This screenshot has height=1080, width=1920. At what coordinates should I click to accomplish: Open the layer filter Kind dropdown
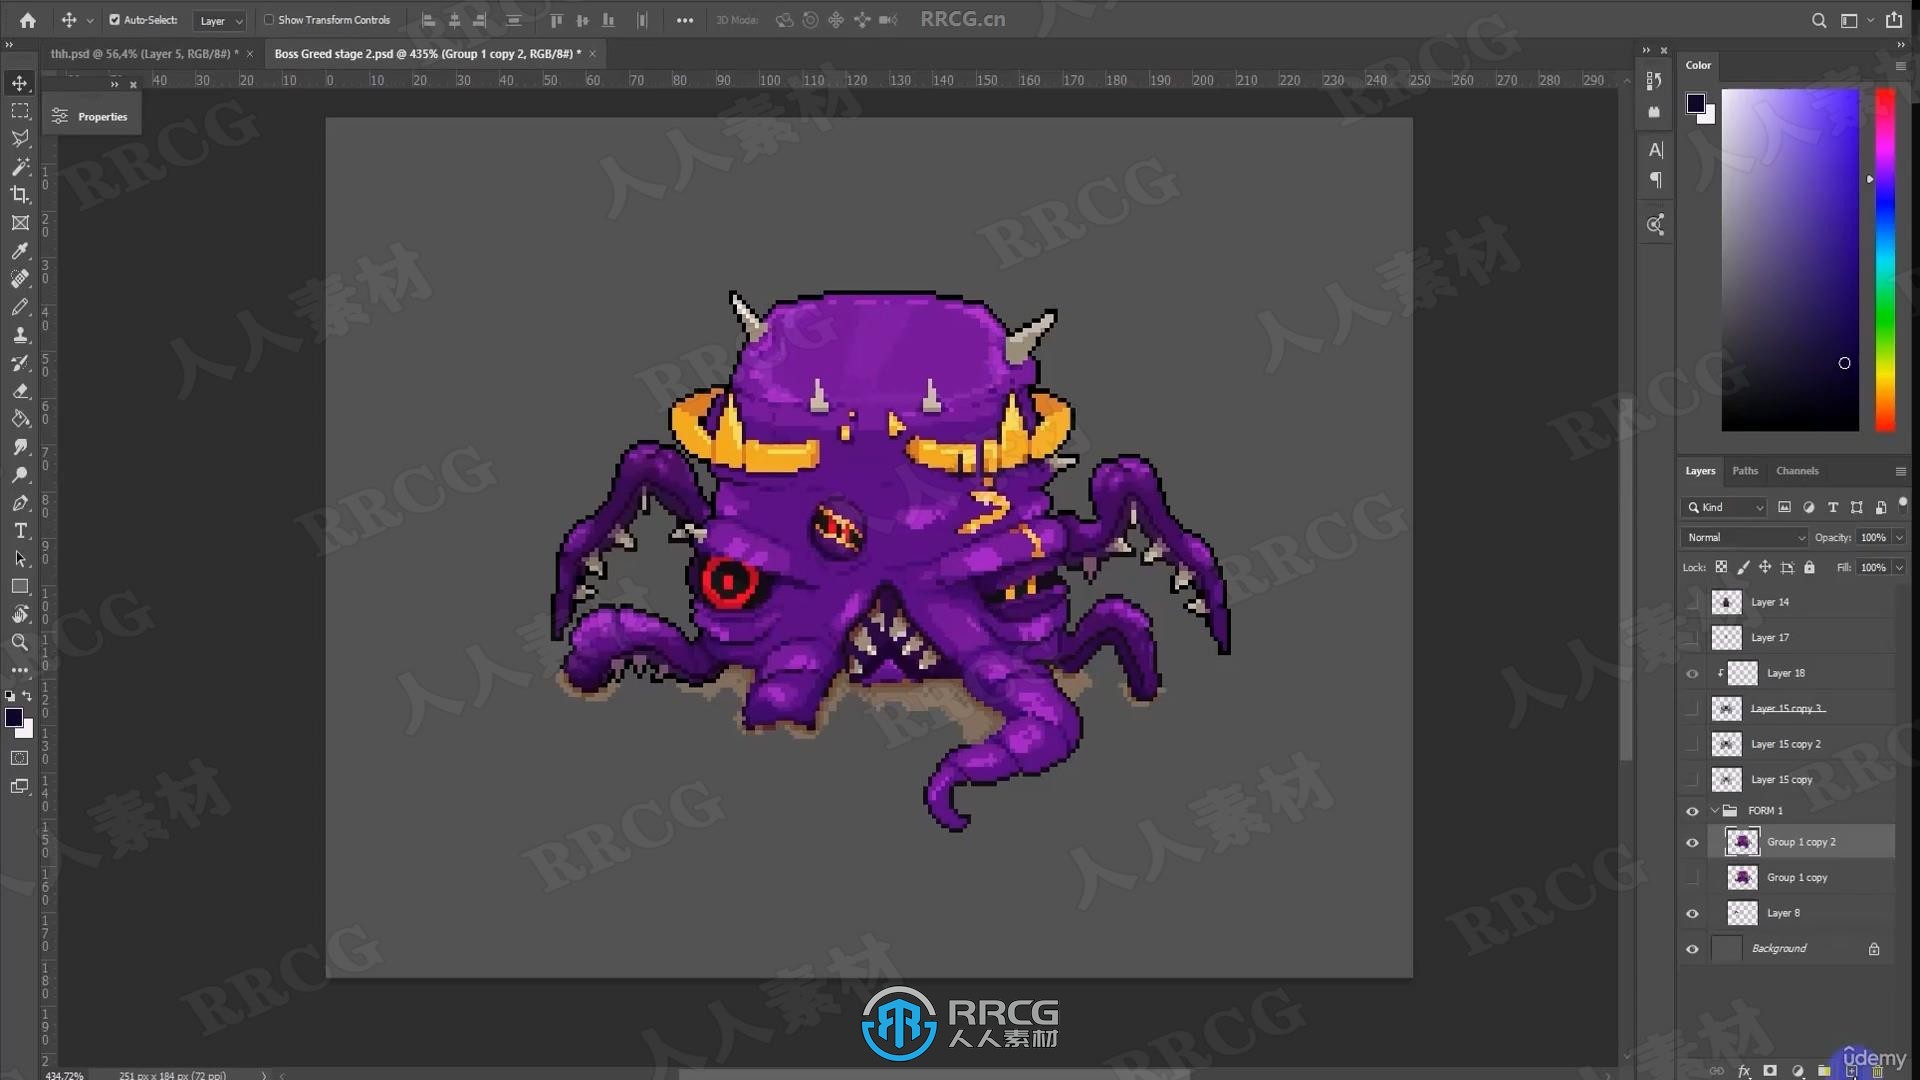1725,507
